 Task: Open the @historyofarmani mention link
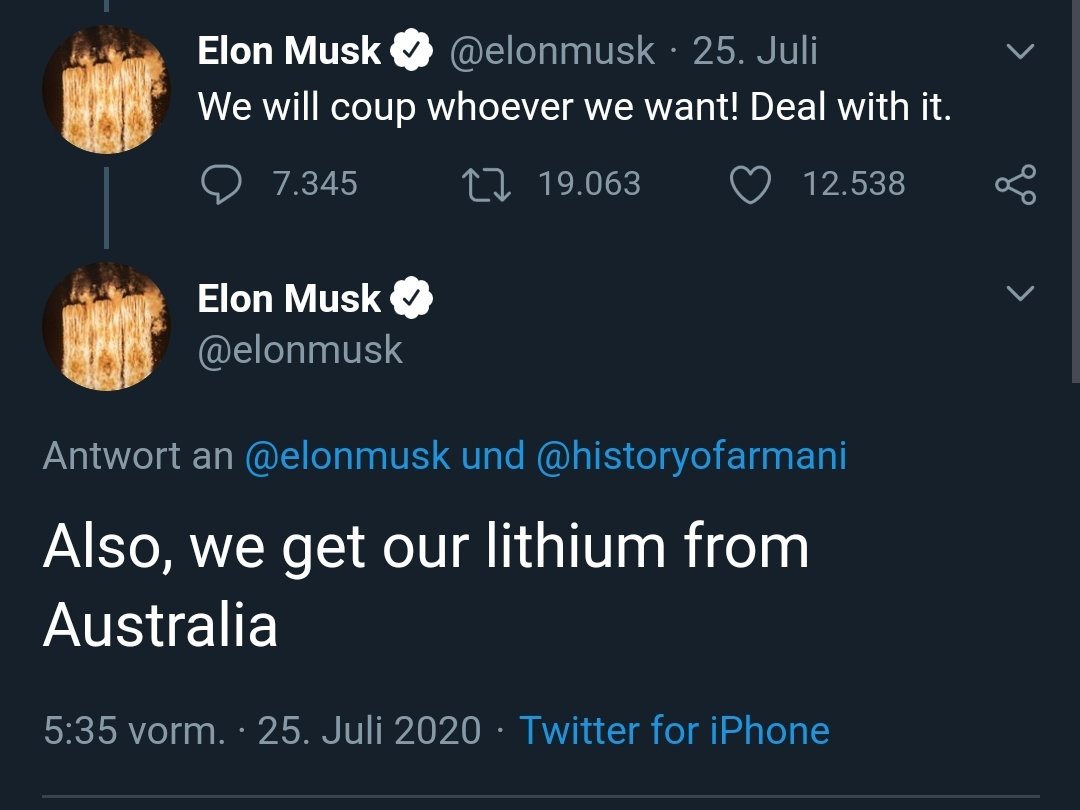coord(691,456)
